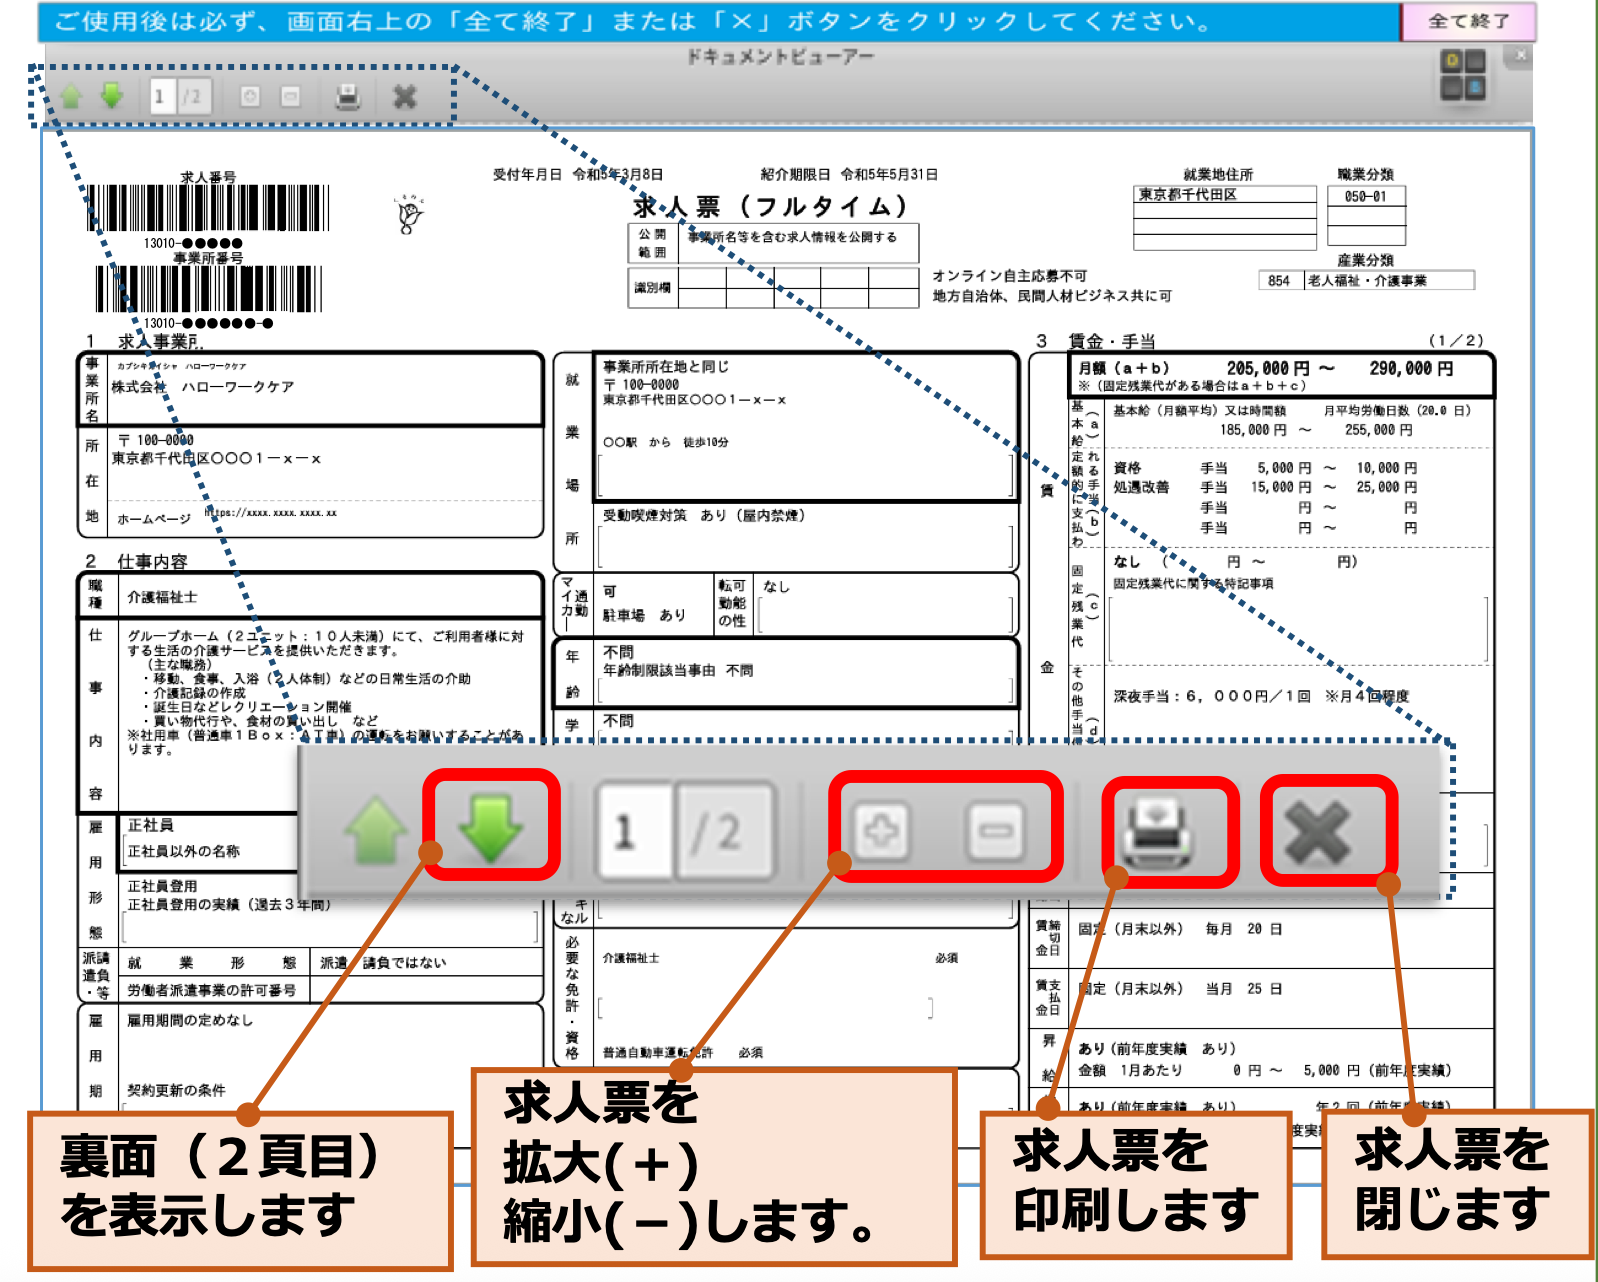This screenshot has height=1282, width=1598.
Task: Click the 全て終了 button
Action: click(x=1467, y=21)
